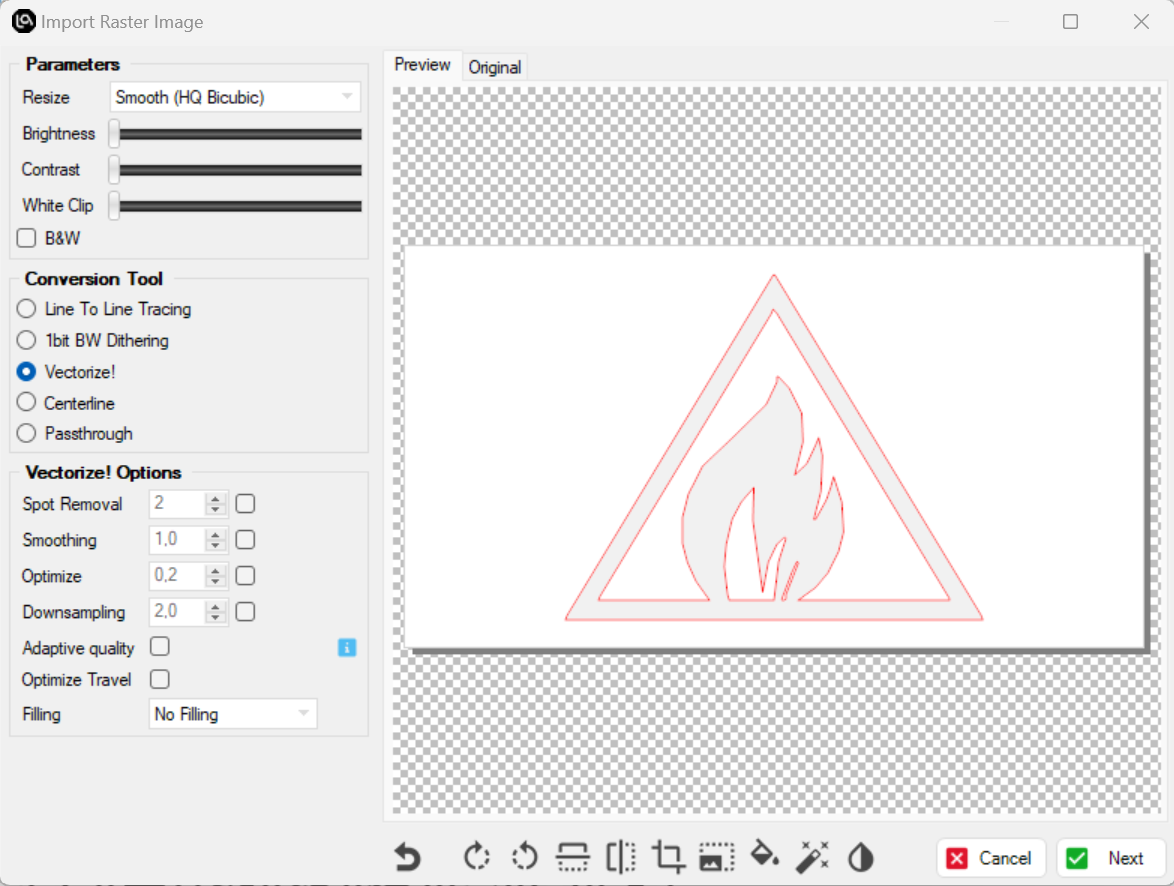Rotate image clockwise using the toolbar icon
The height and width of the screenshot is (886, 1174).
pos(477,857)
